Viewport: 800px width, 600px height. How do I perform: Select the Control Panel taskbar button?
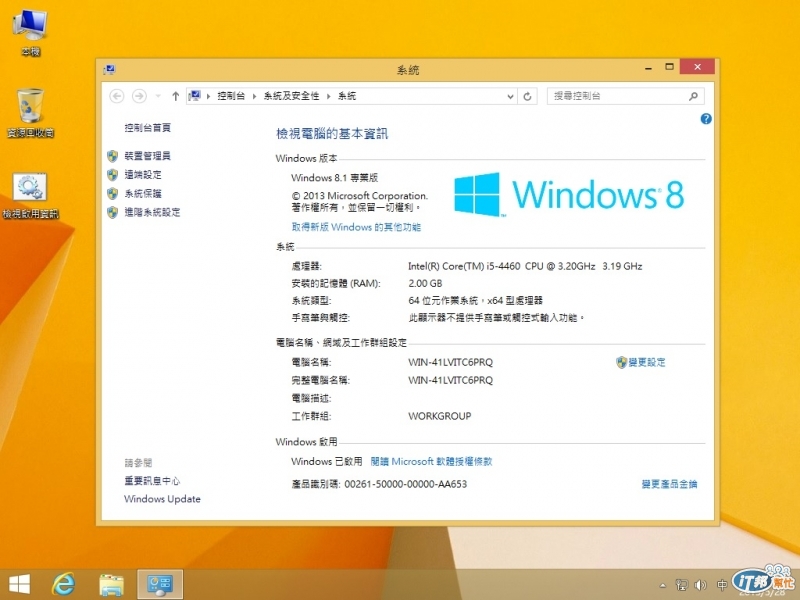(160, 584)
